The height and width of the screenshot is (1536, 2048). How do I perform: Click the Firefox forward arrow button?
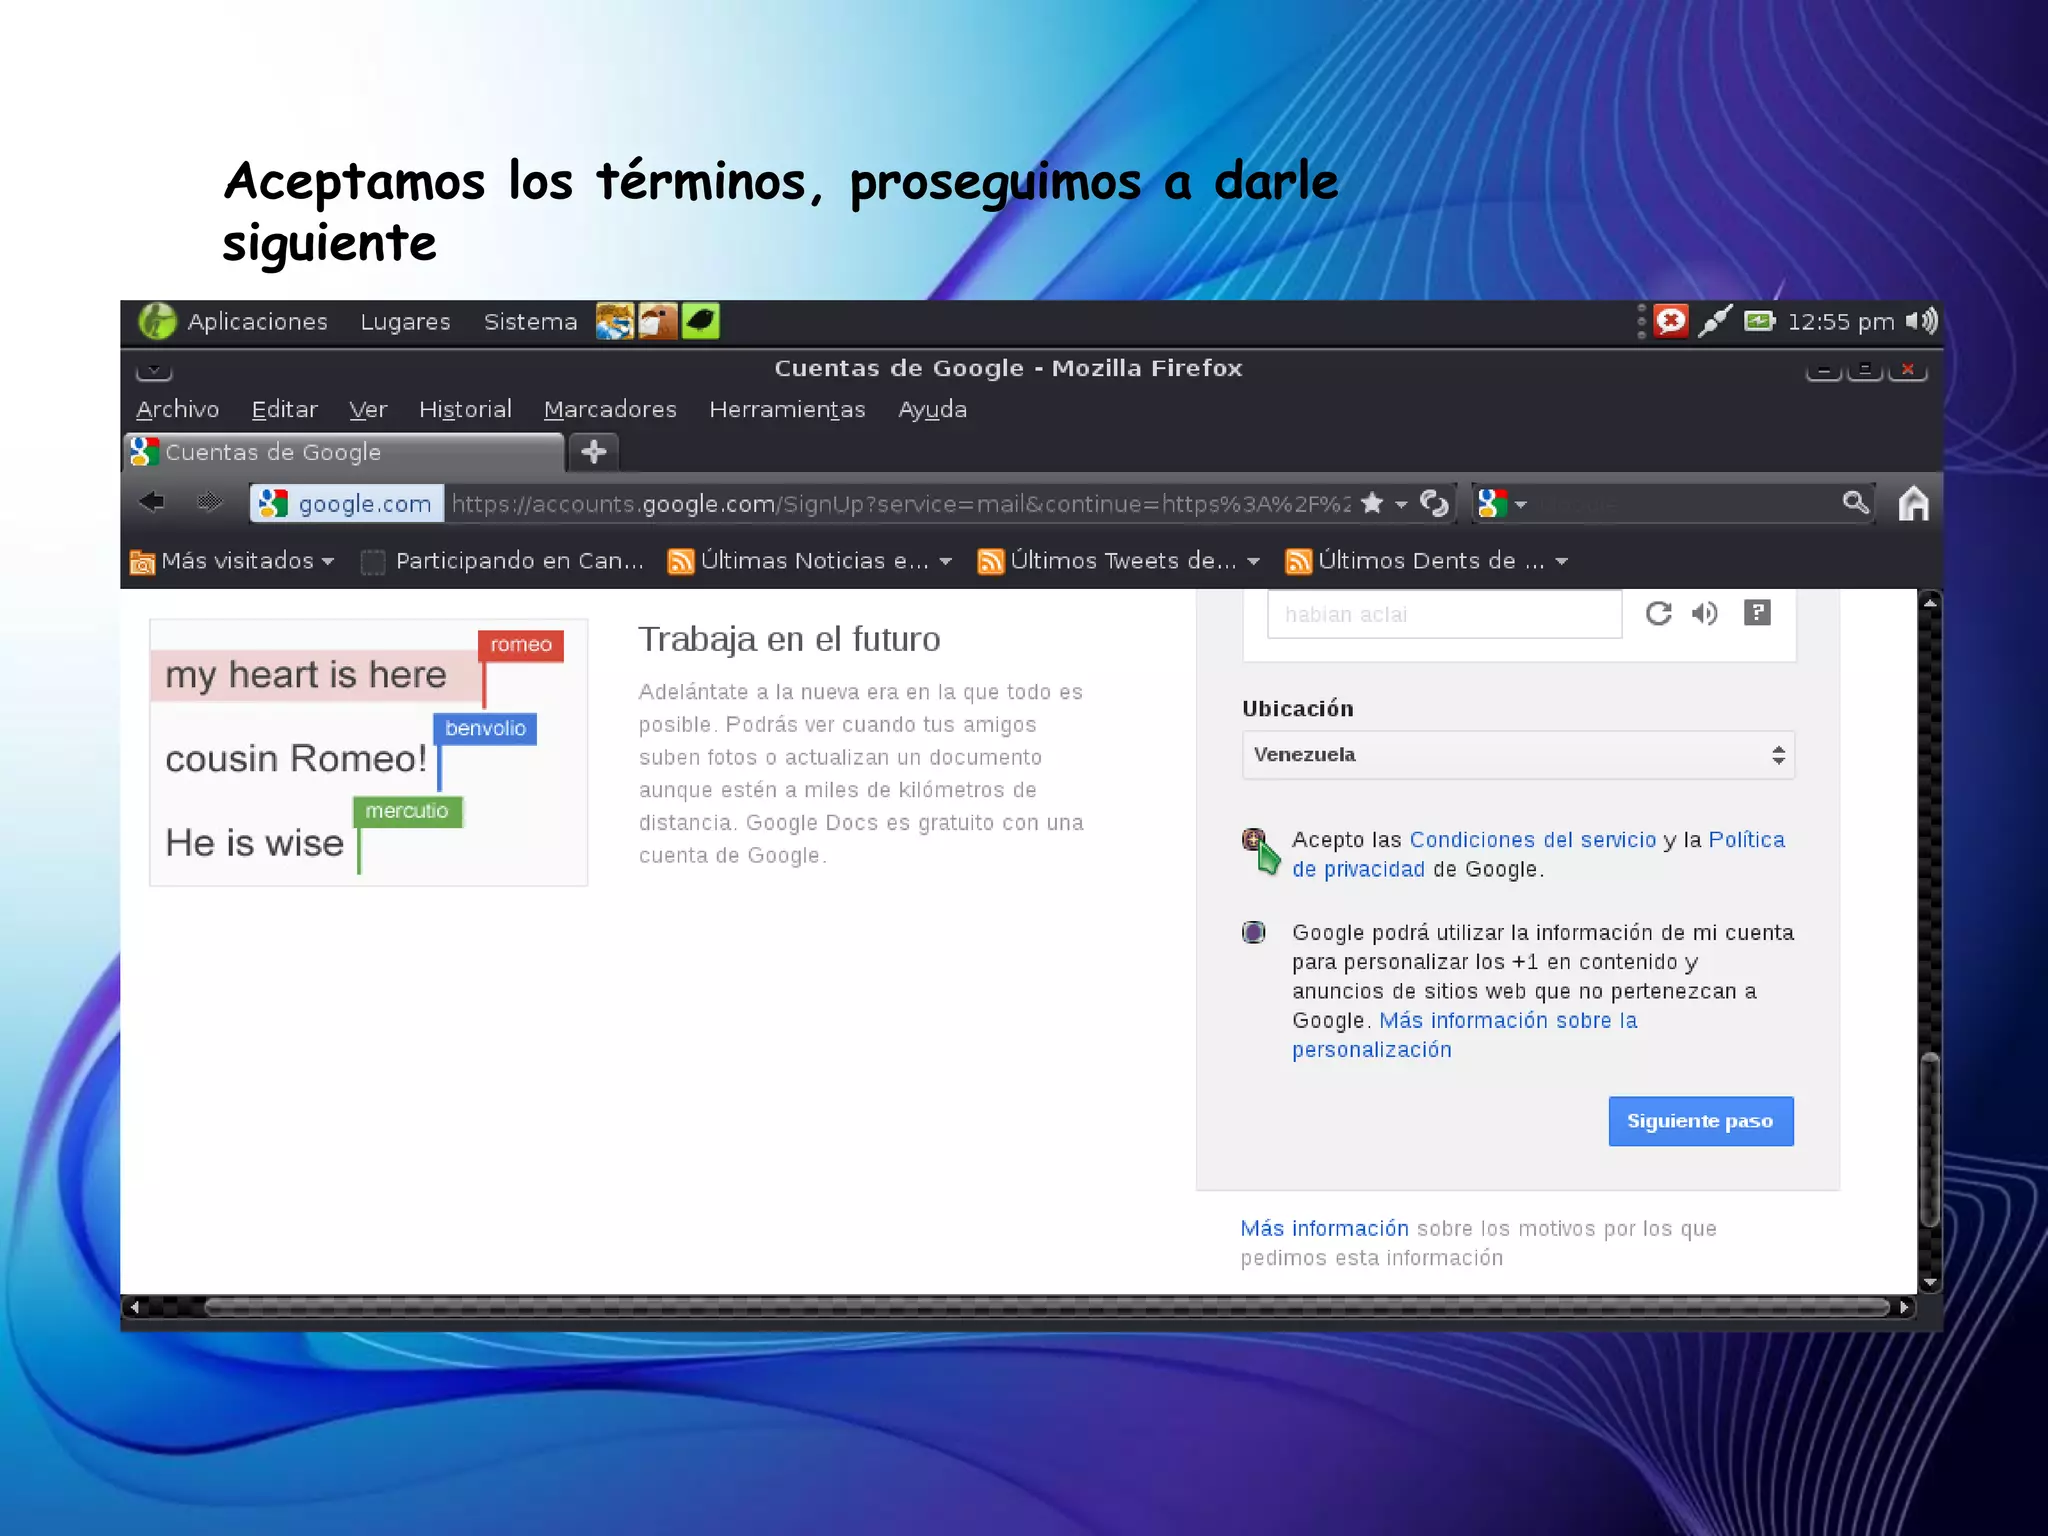209,502
